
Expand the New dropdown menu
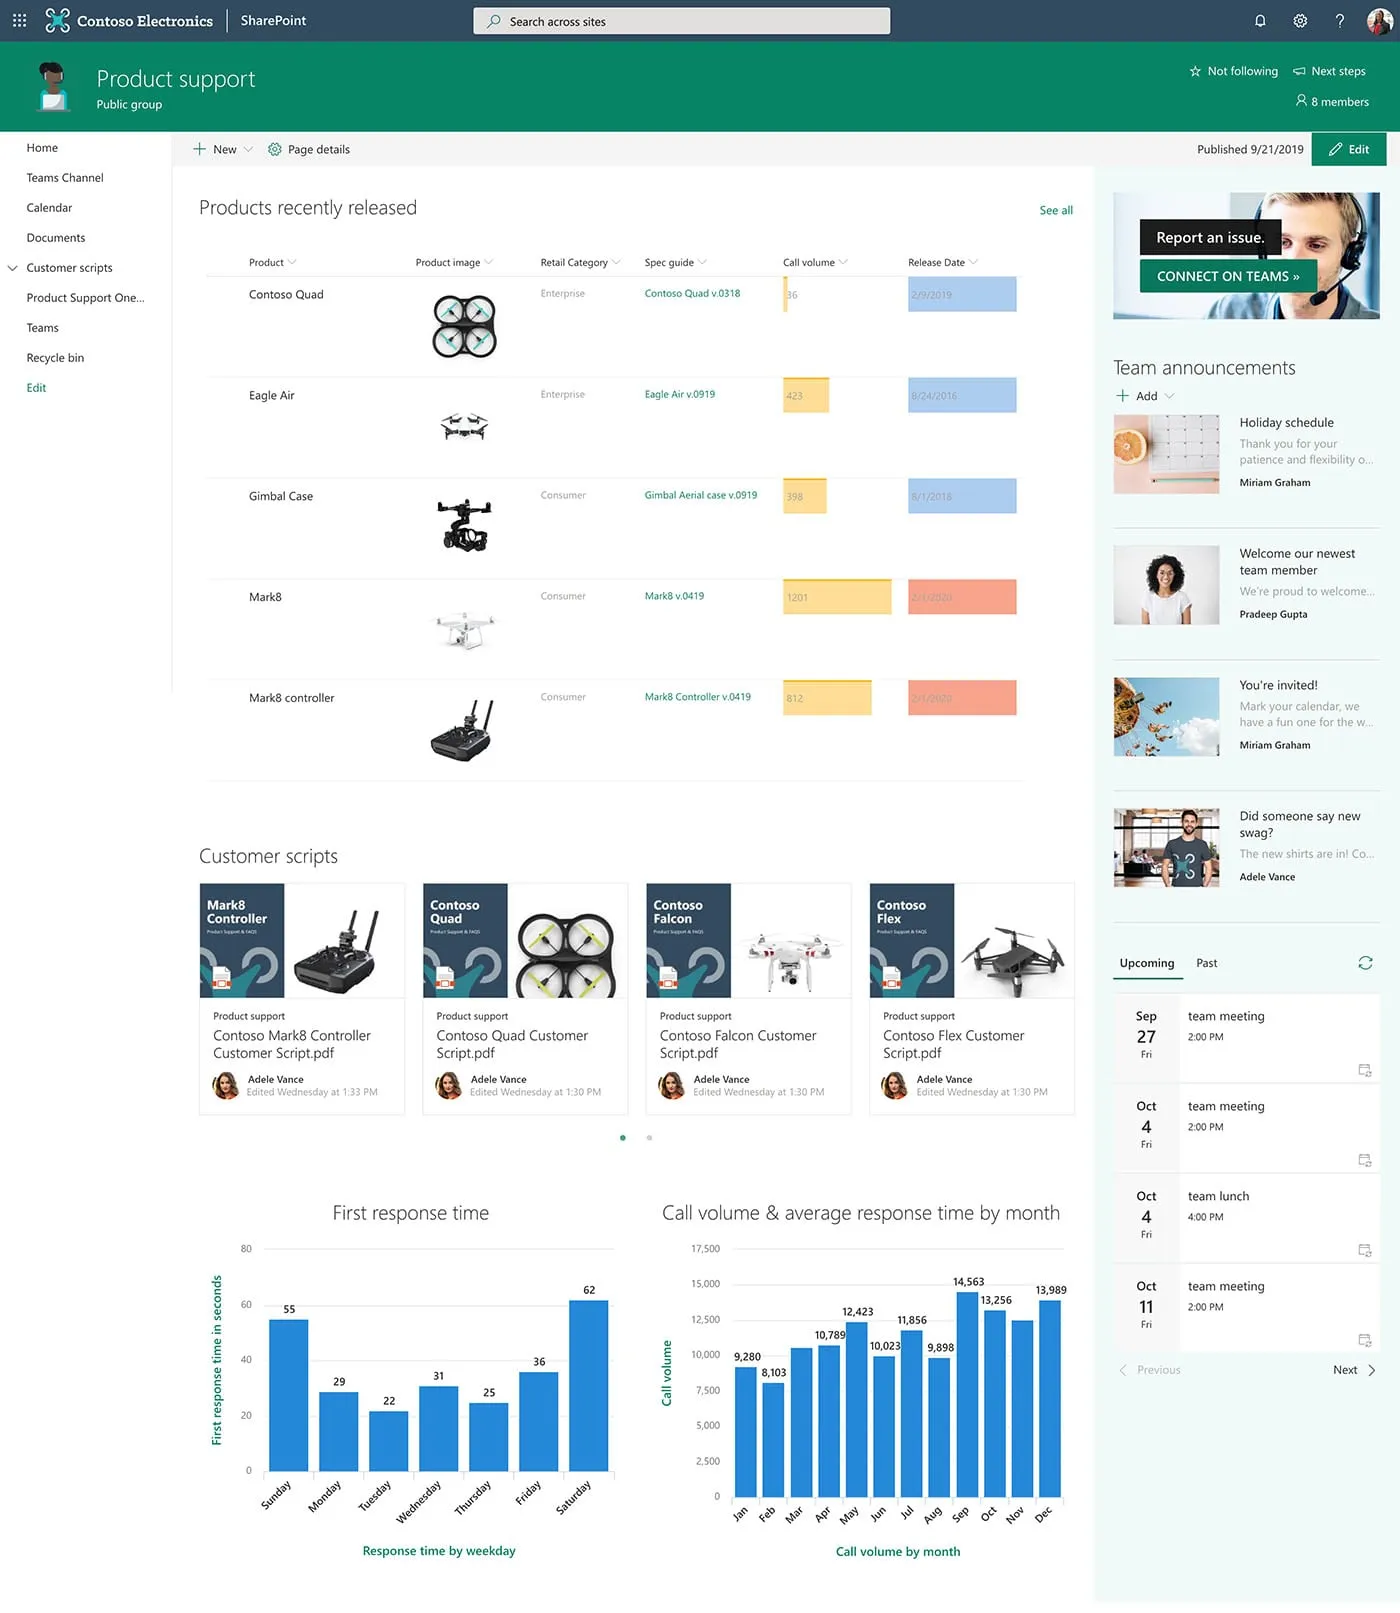[248, 149]
